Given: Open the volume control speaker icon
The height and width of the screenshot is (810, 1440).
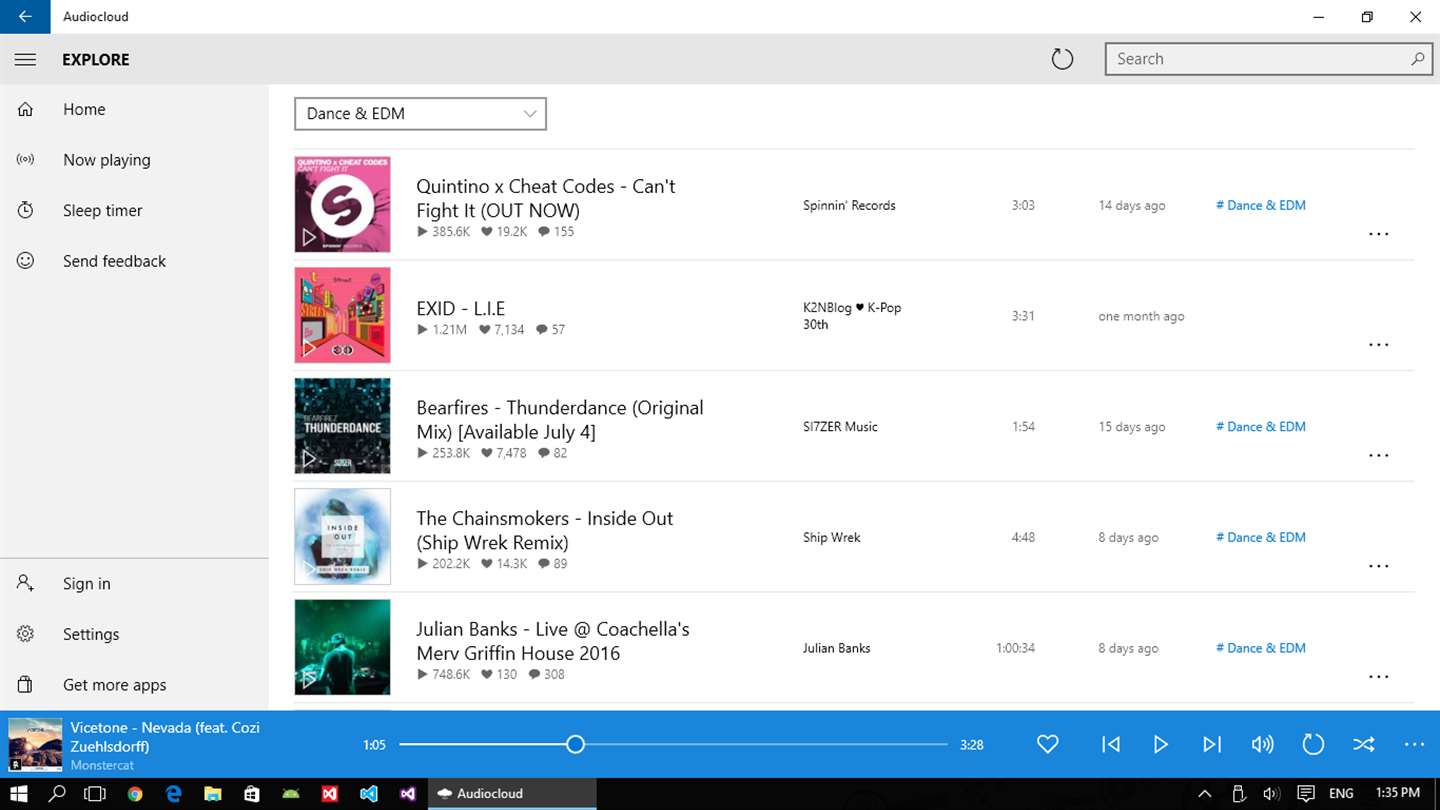Looking at the screenshot, I should 1262,744.
